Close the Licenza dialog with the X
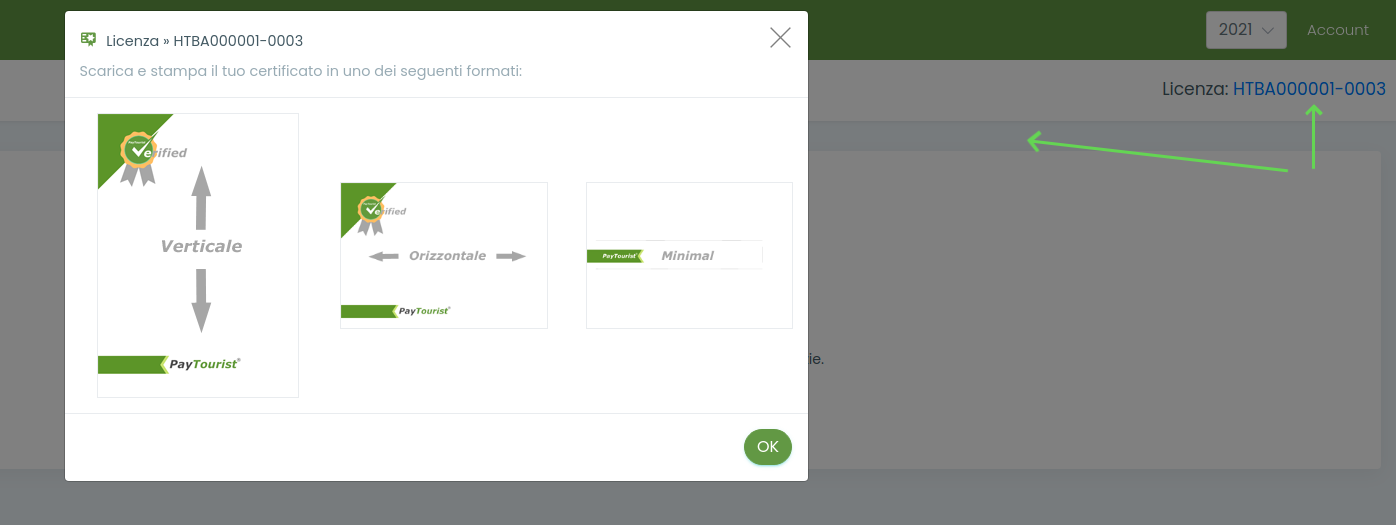This screenshot has height=525, width=1396. click(x=780, y=38)
